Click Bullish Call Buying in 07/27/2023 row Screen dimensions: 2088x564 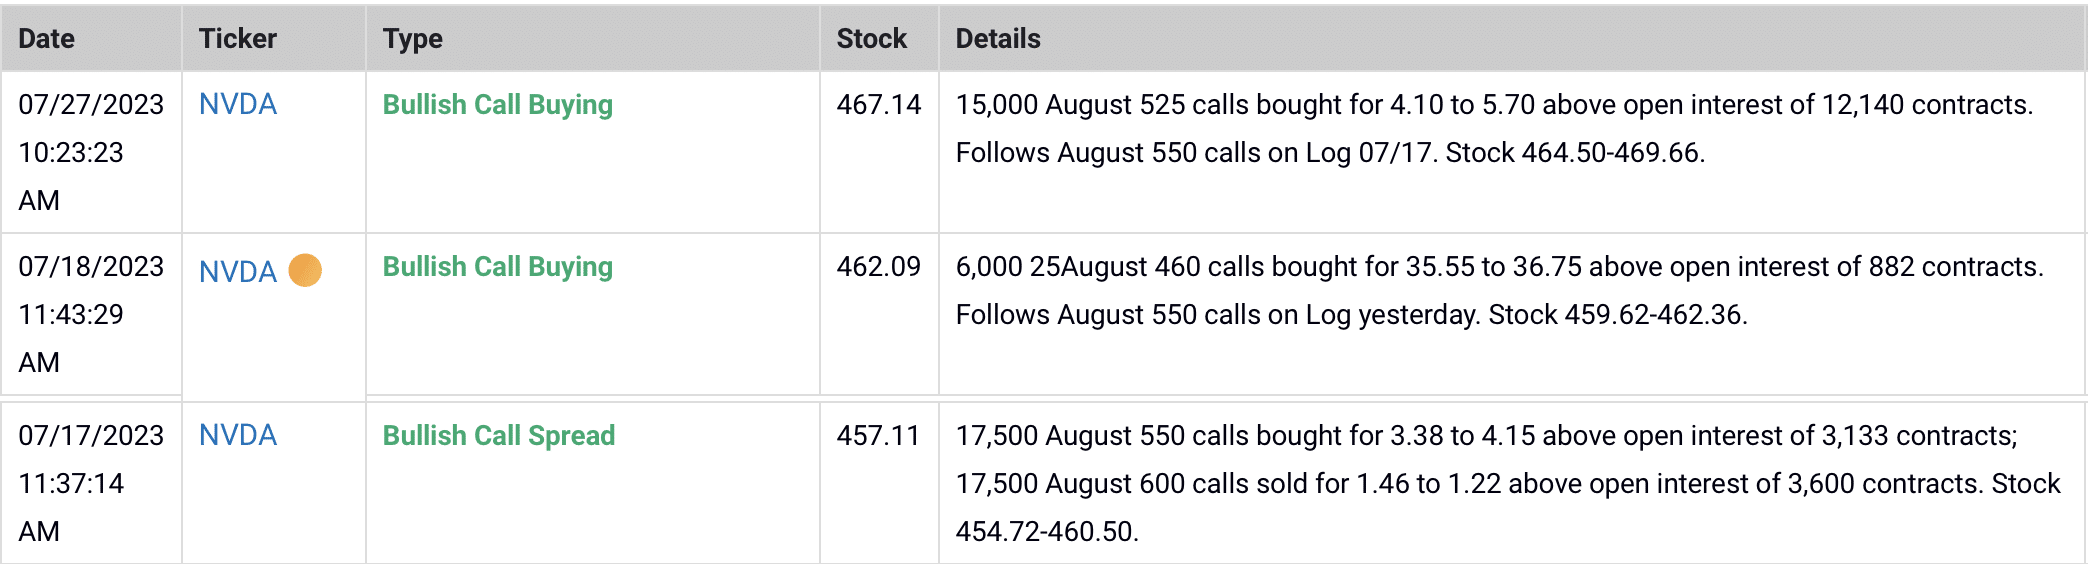point(498,105)
